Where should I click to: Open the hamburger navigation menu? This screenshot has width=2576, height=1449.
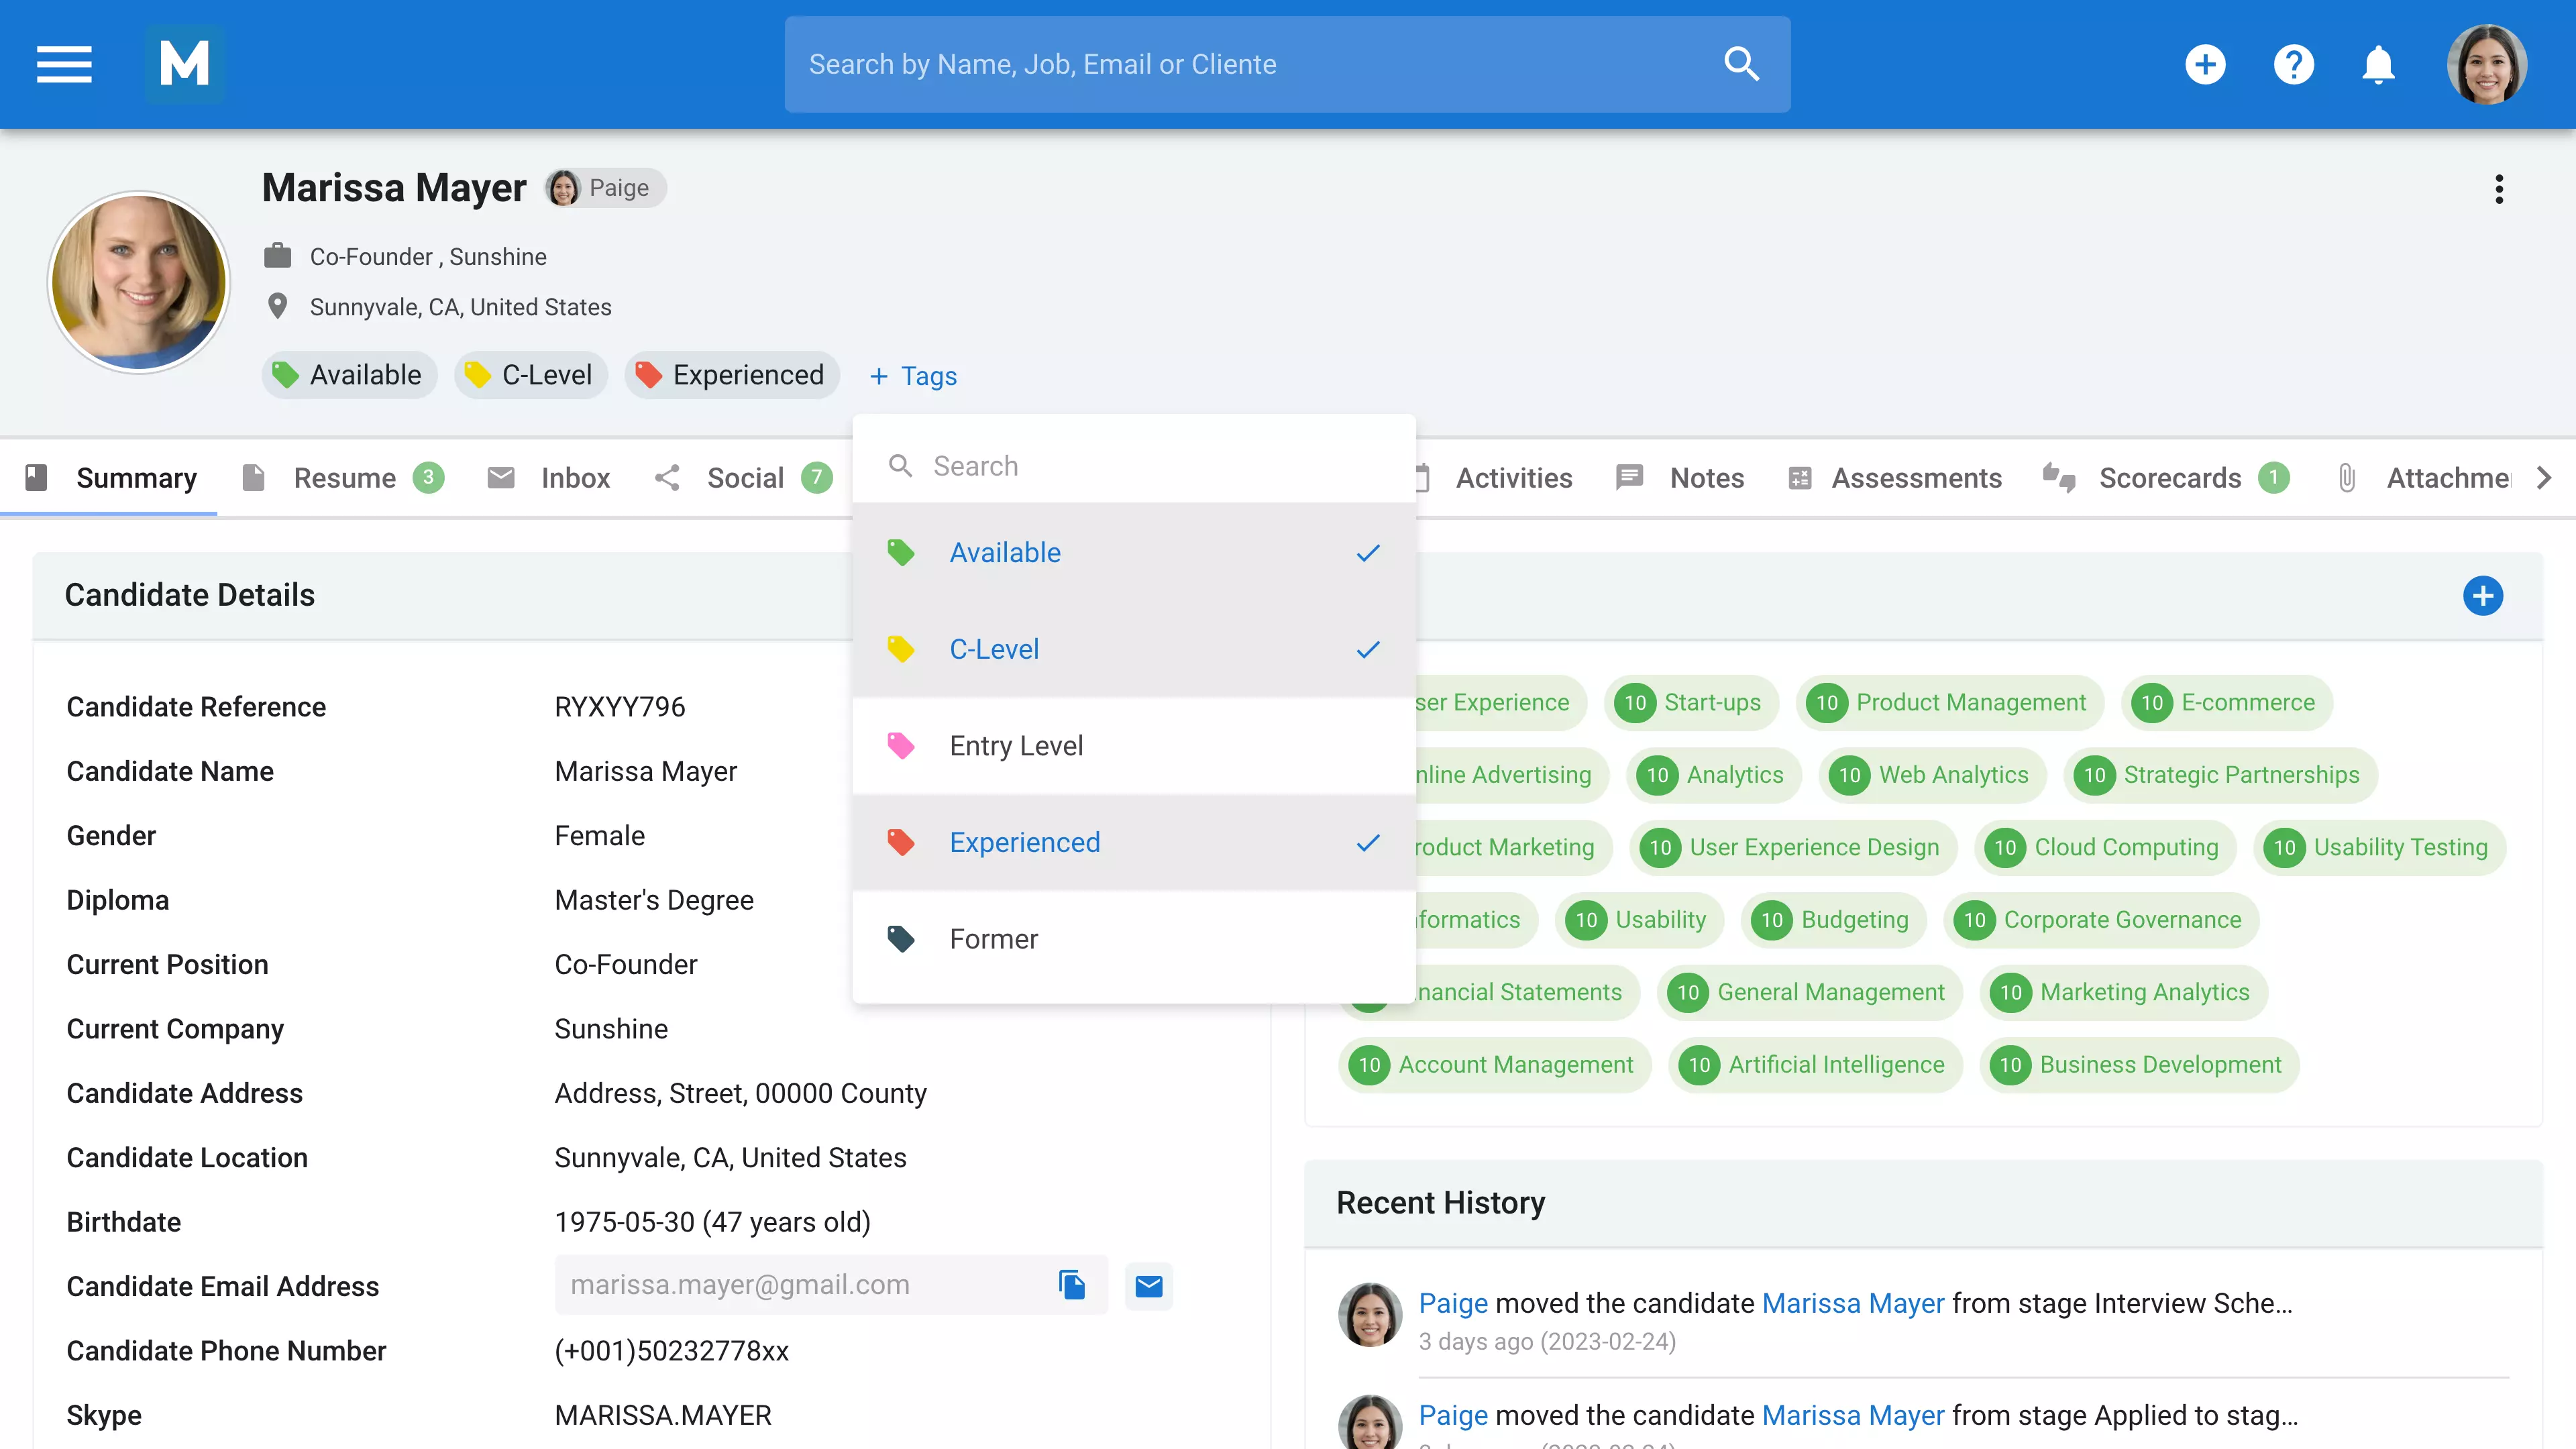tap(64, 64)
